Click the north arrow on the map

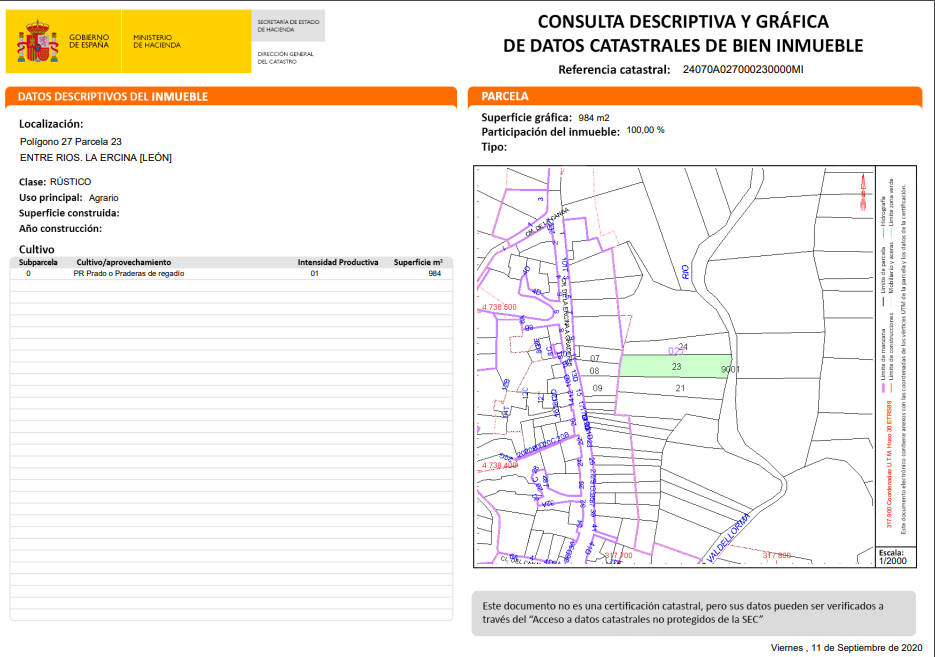863,192
